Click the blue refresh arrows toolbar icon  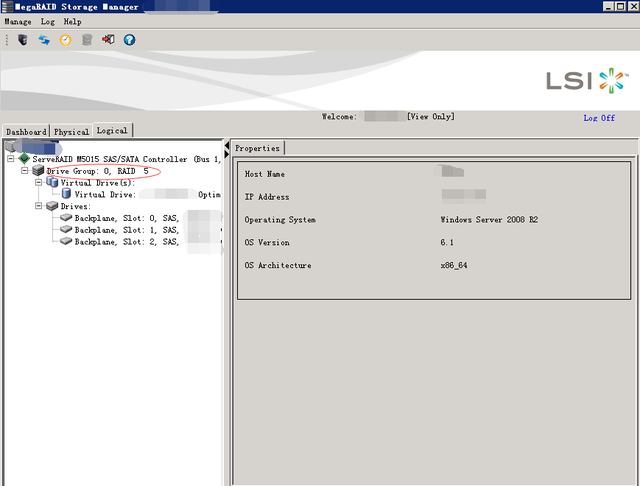pyautogui.click(x=44, y=40)
